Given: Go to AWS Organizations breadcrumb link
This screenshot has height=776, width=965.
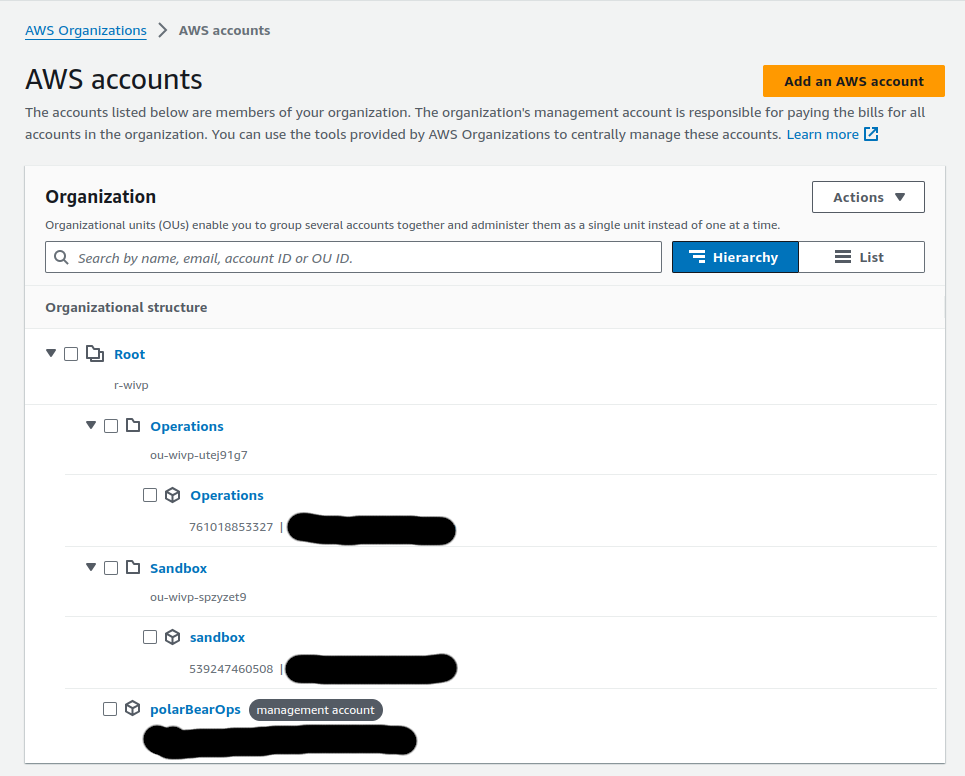Looking at the screenshot, I should coord(86,30).
